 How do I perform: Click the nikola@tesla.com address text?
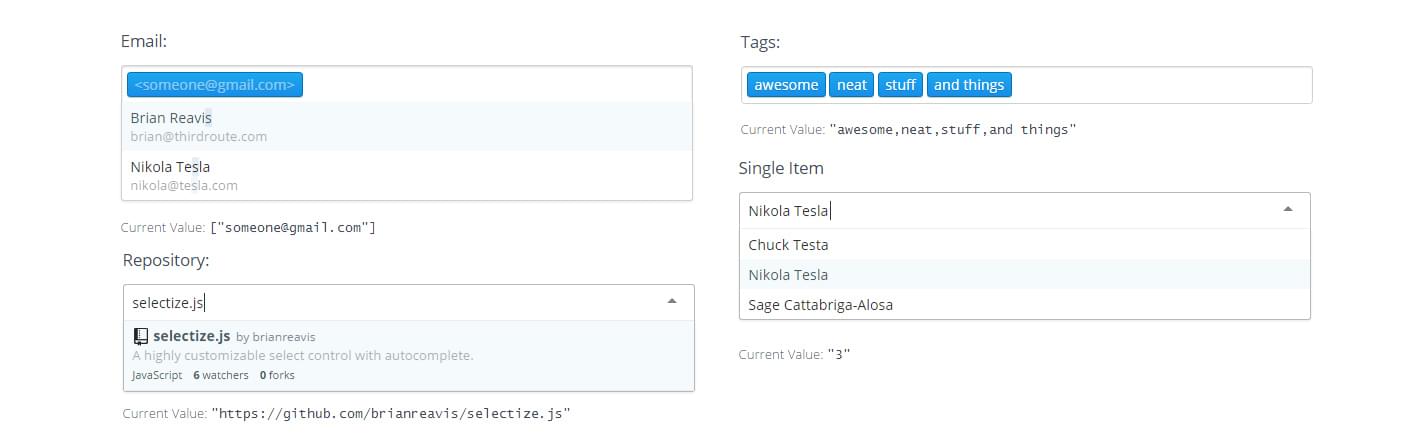click(184, 185)
